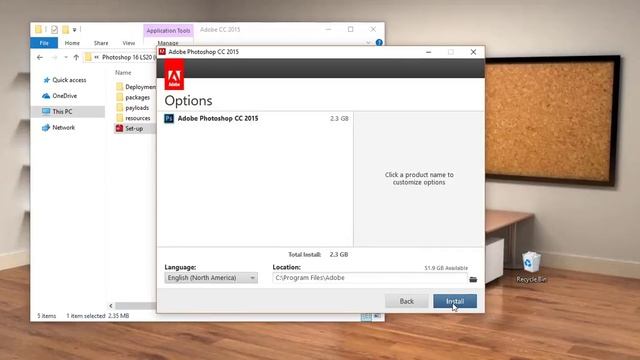
Task: Switch to large icons view in status bar
Action: coord(377,316)
